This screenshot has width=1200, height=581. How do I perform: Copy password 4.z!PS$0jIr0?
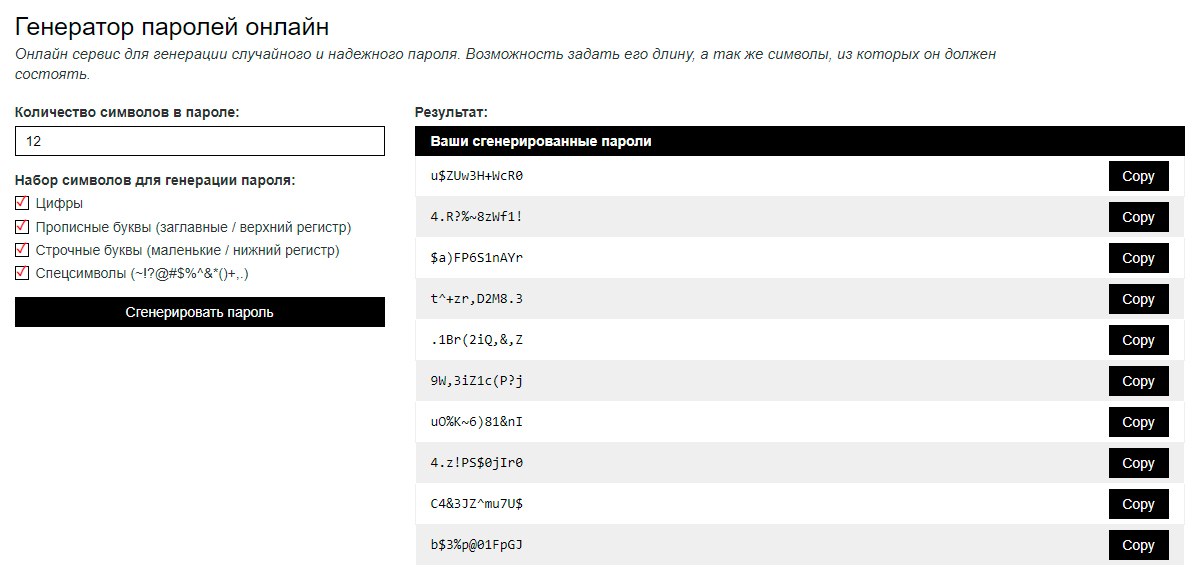(1138, 463)
